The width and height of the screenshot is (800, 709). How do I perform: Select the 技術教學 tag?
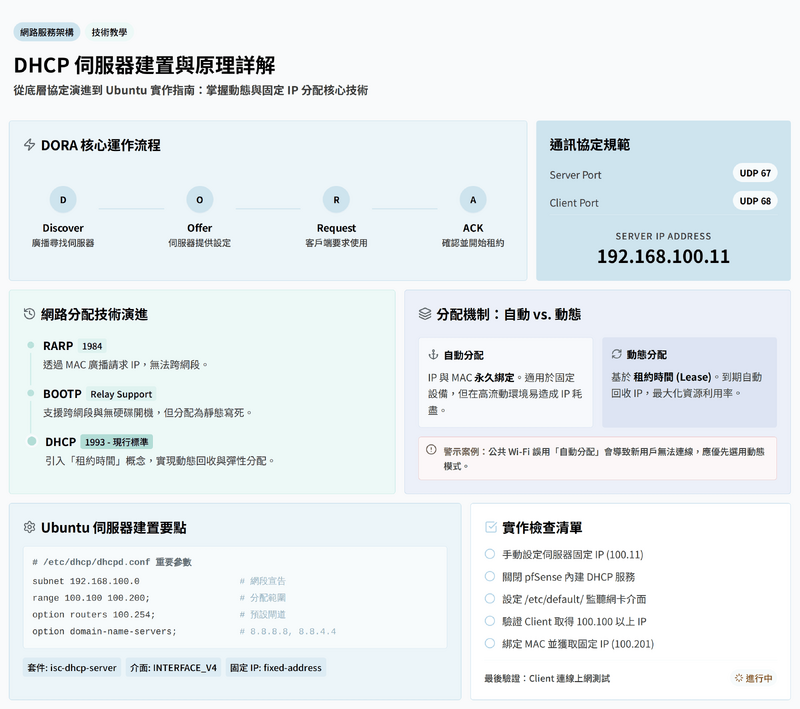pyautogui.click(x=109, y=32)
